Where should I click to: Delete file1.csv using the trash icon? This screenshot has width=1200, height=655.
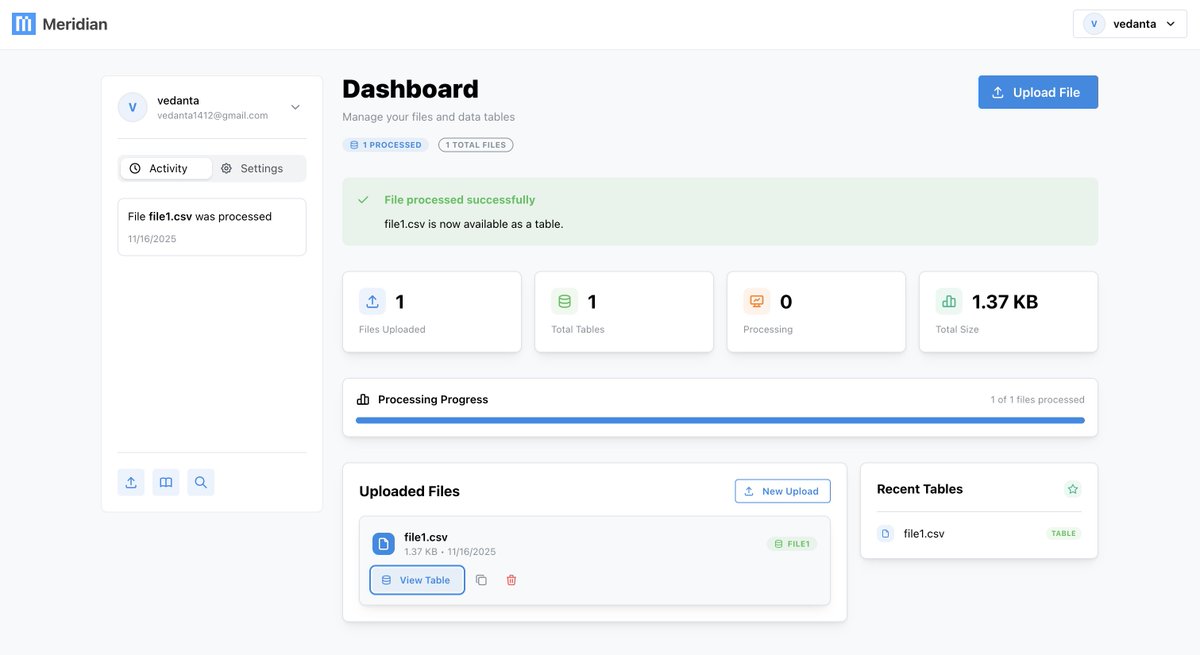[x=511, y=580]
